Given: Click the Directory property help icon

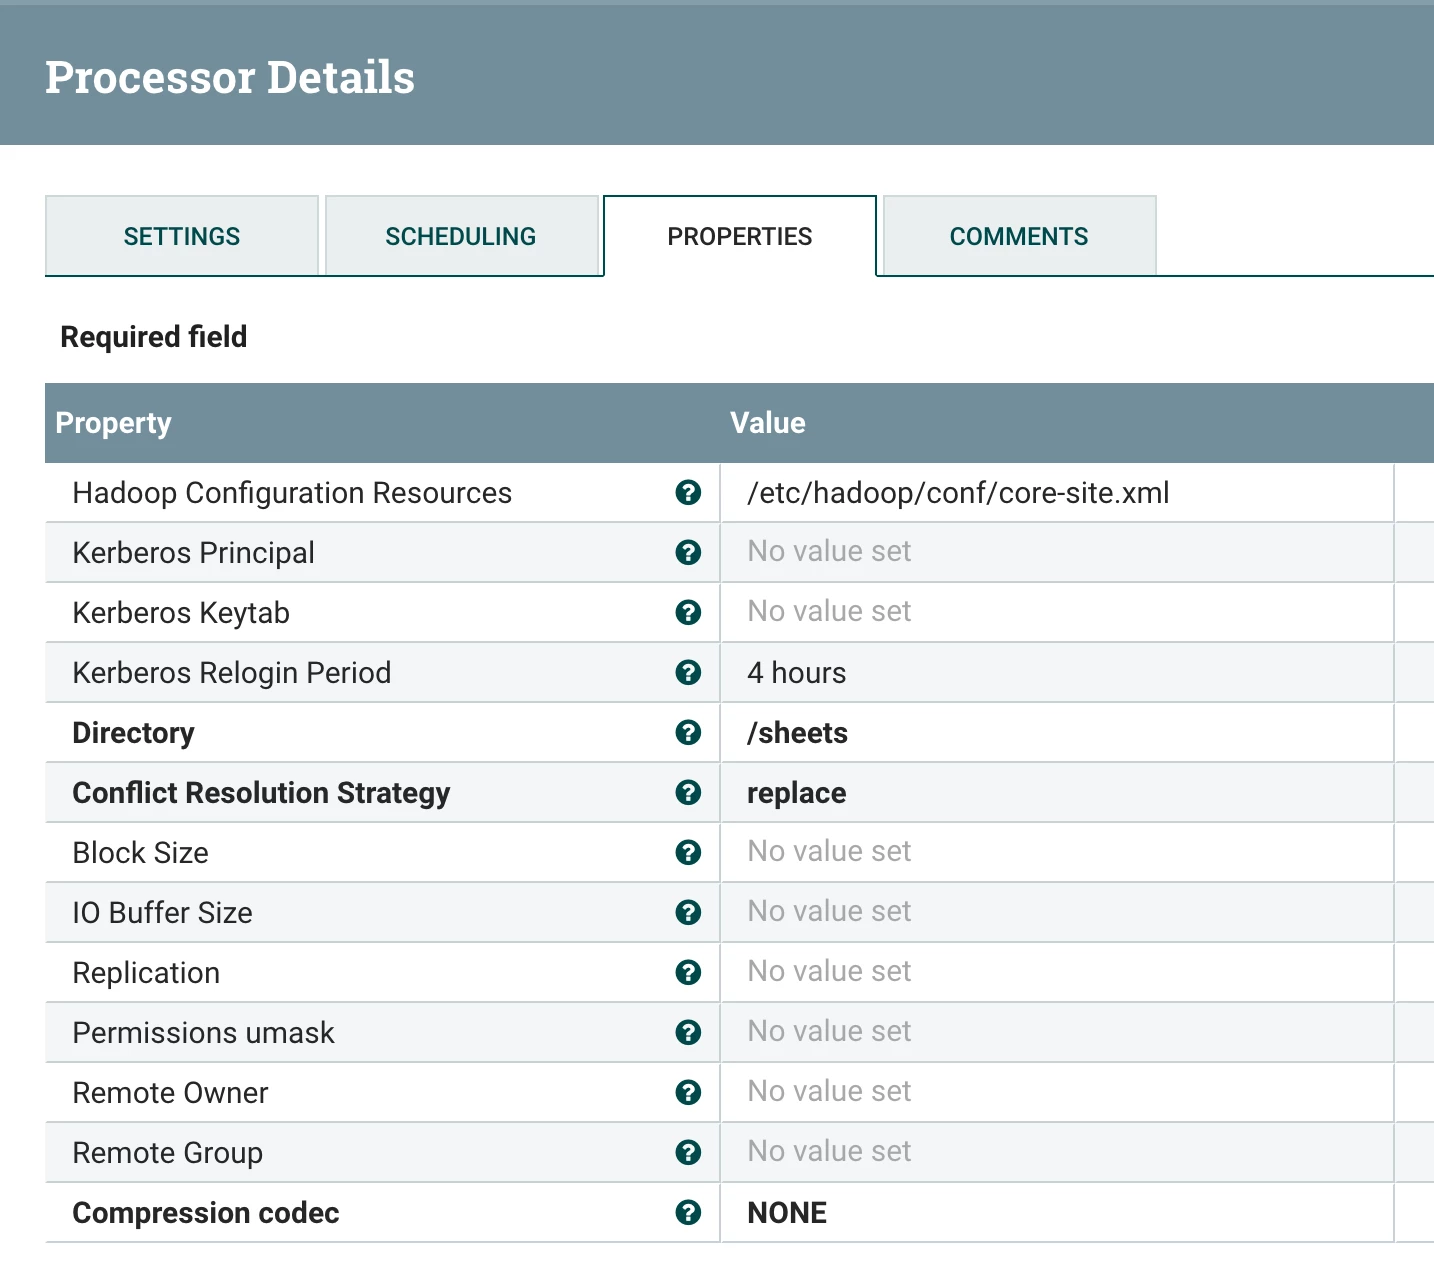Looking at the screenshot, I should (688, 732).
